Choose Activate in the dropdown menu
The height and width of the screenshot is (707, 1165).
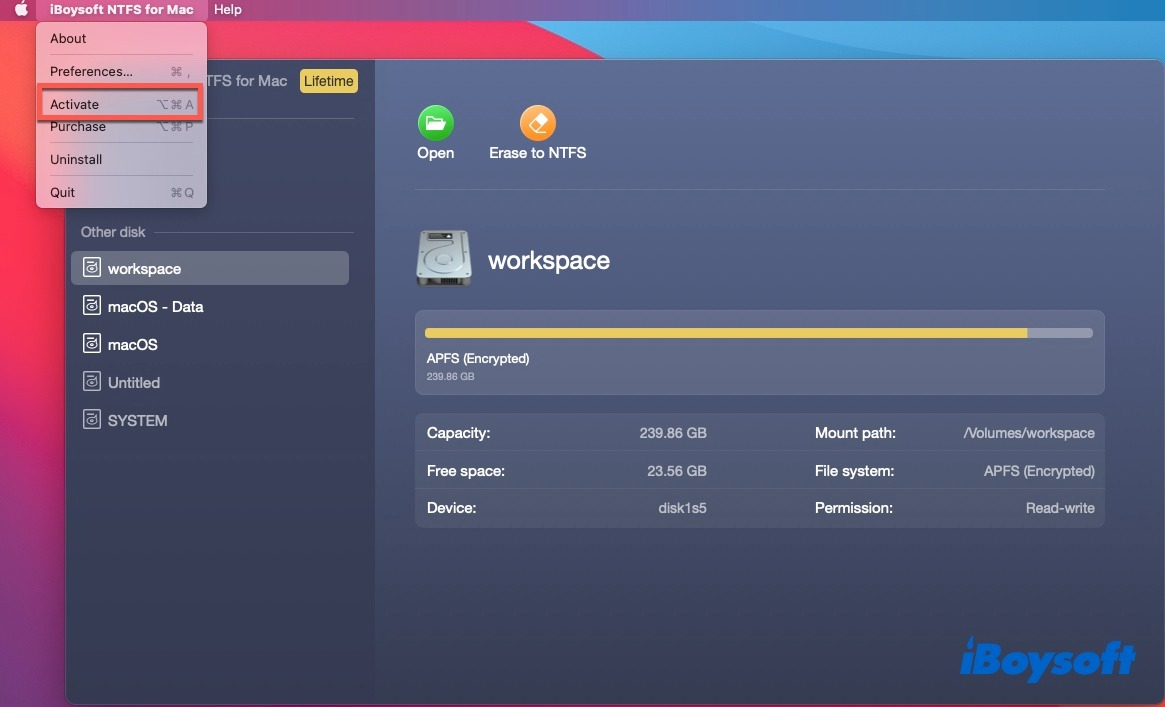[x=75, y=104]
